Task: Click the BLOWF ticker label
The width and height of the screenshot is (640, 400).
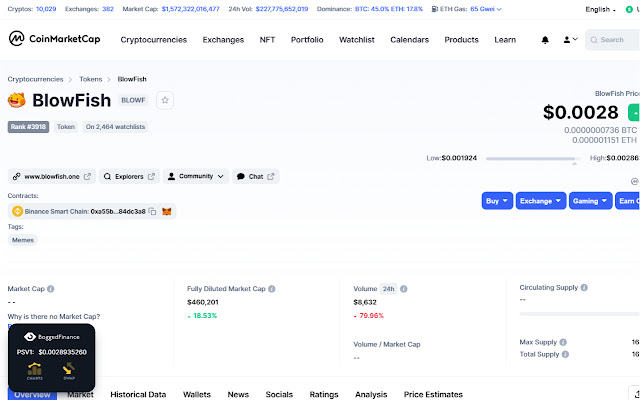Action: [x=133, y=100]
